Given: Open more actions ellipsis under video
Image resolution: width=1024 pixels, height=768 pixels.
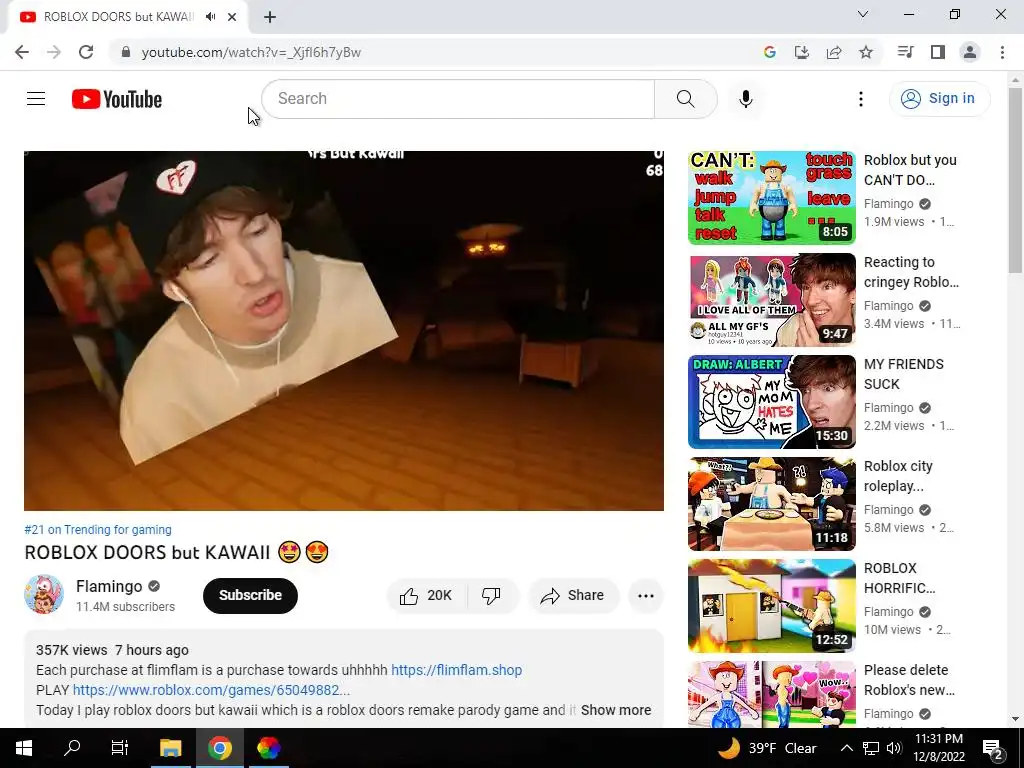Looking at the screenshot, I should point(646,596).
